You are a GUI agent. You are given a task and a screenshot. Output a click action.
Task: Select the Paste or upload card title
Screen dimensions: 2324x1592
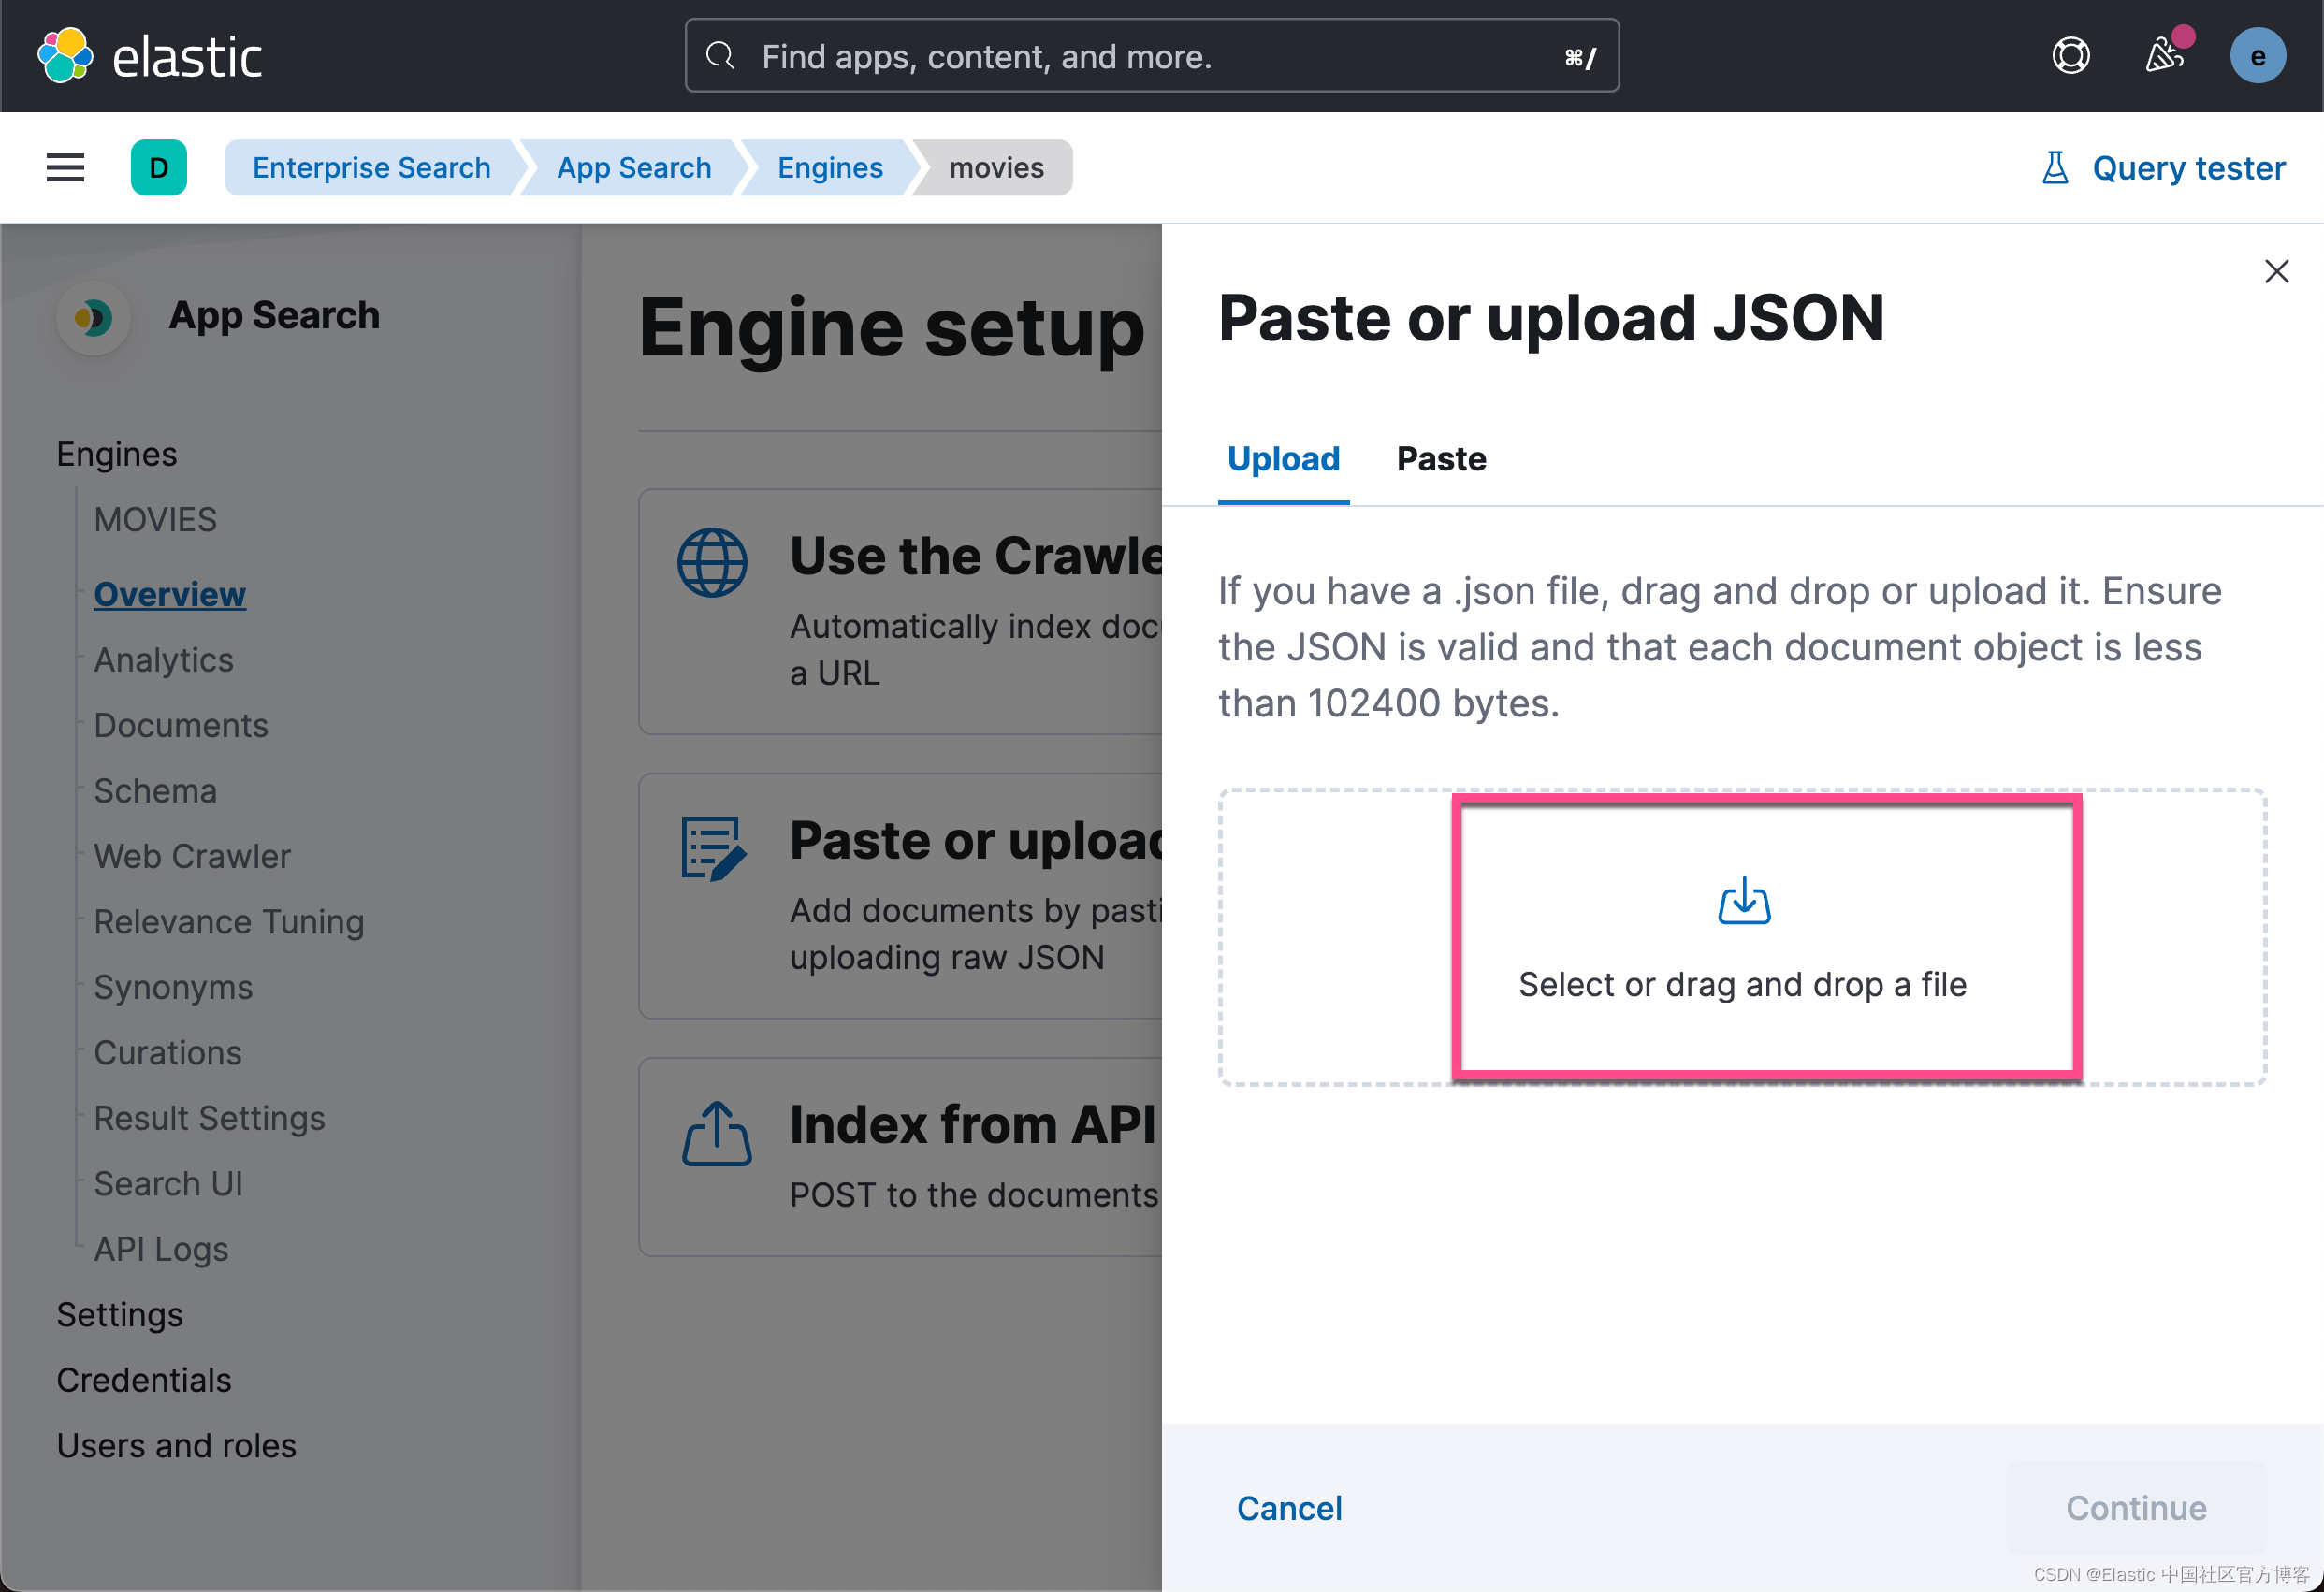tap(976, 840)
